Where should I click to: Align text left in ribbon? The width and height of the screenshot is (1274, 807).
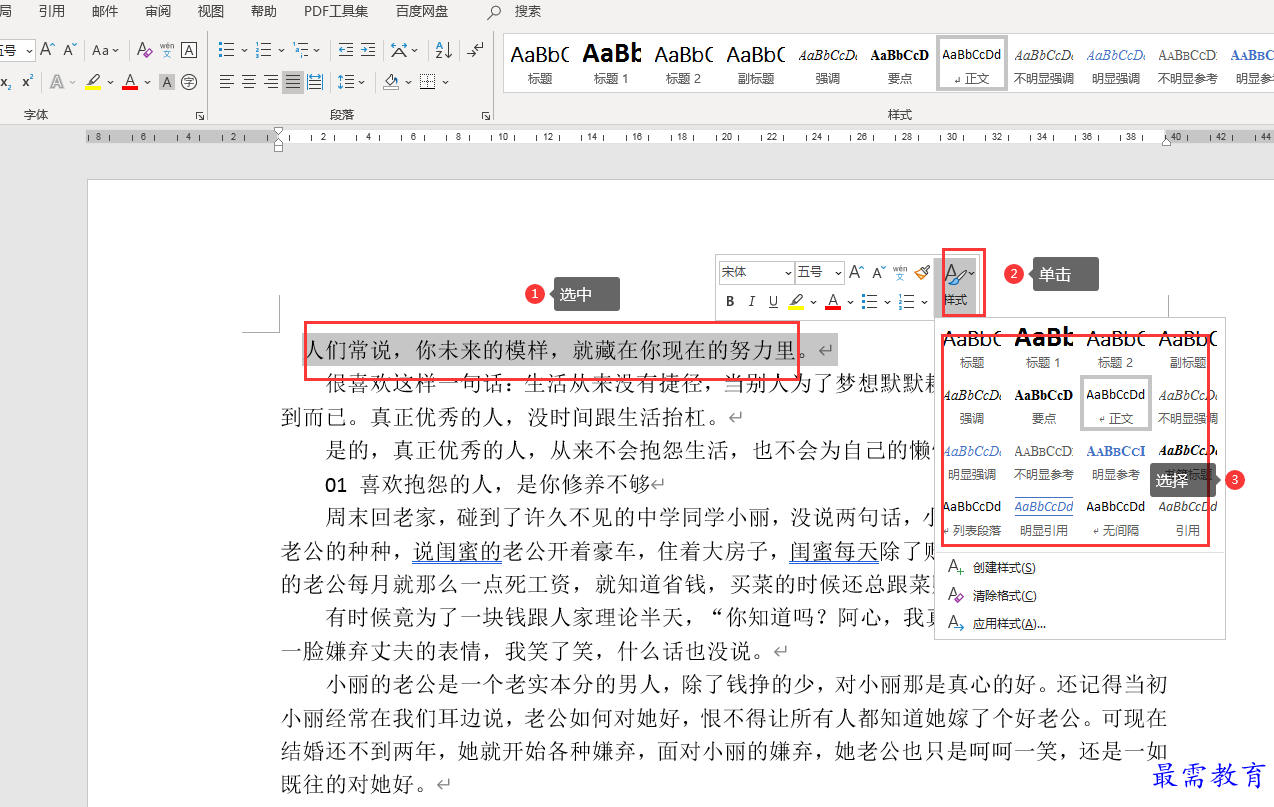point(227,82)
